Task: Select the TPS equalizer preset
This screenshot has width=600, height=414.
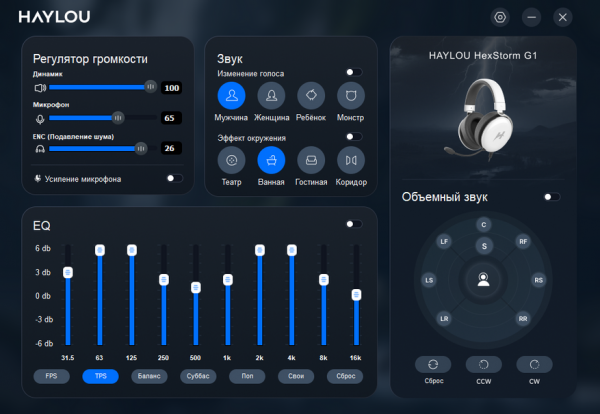Action: click(101, 376)
